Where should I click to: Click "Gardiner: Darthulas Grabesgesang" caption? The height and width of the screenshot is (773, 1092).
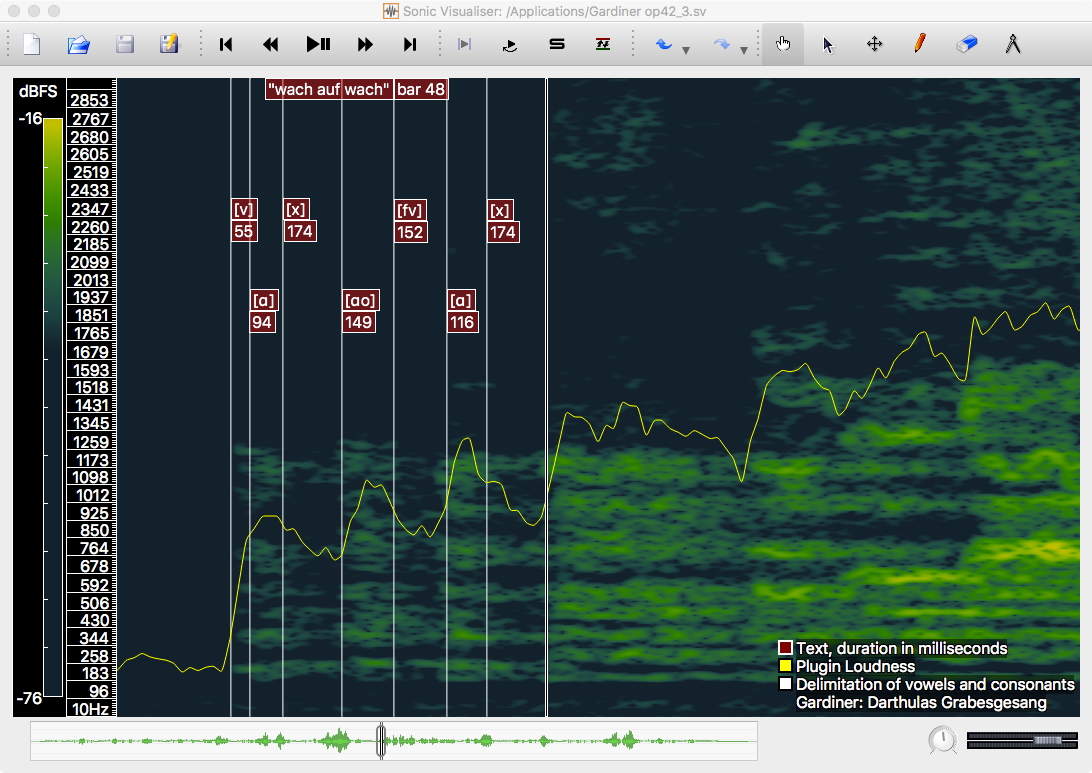921,702
